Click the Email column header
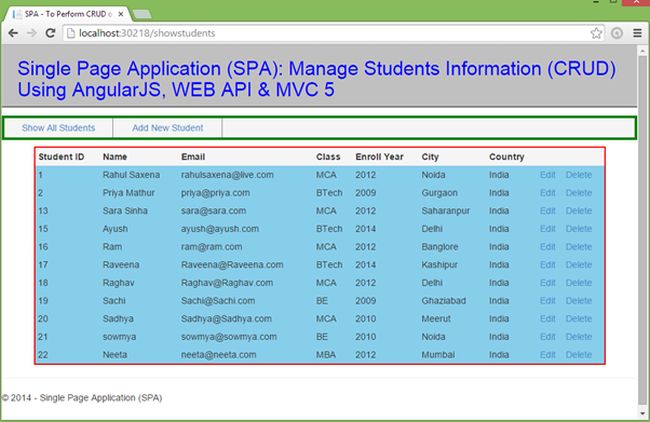 coord(193,157)
